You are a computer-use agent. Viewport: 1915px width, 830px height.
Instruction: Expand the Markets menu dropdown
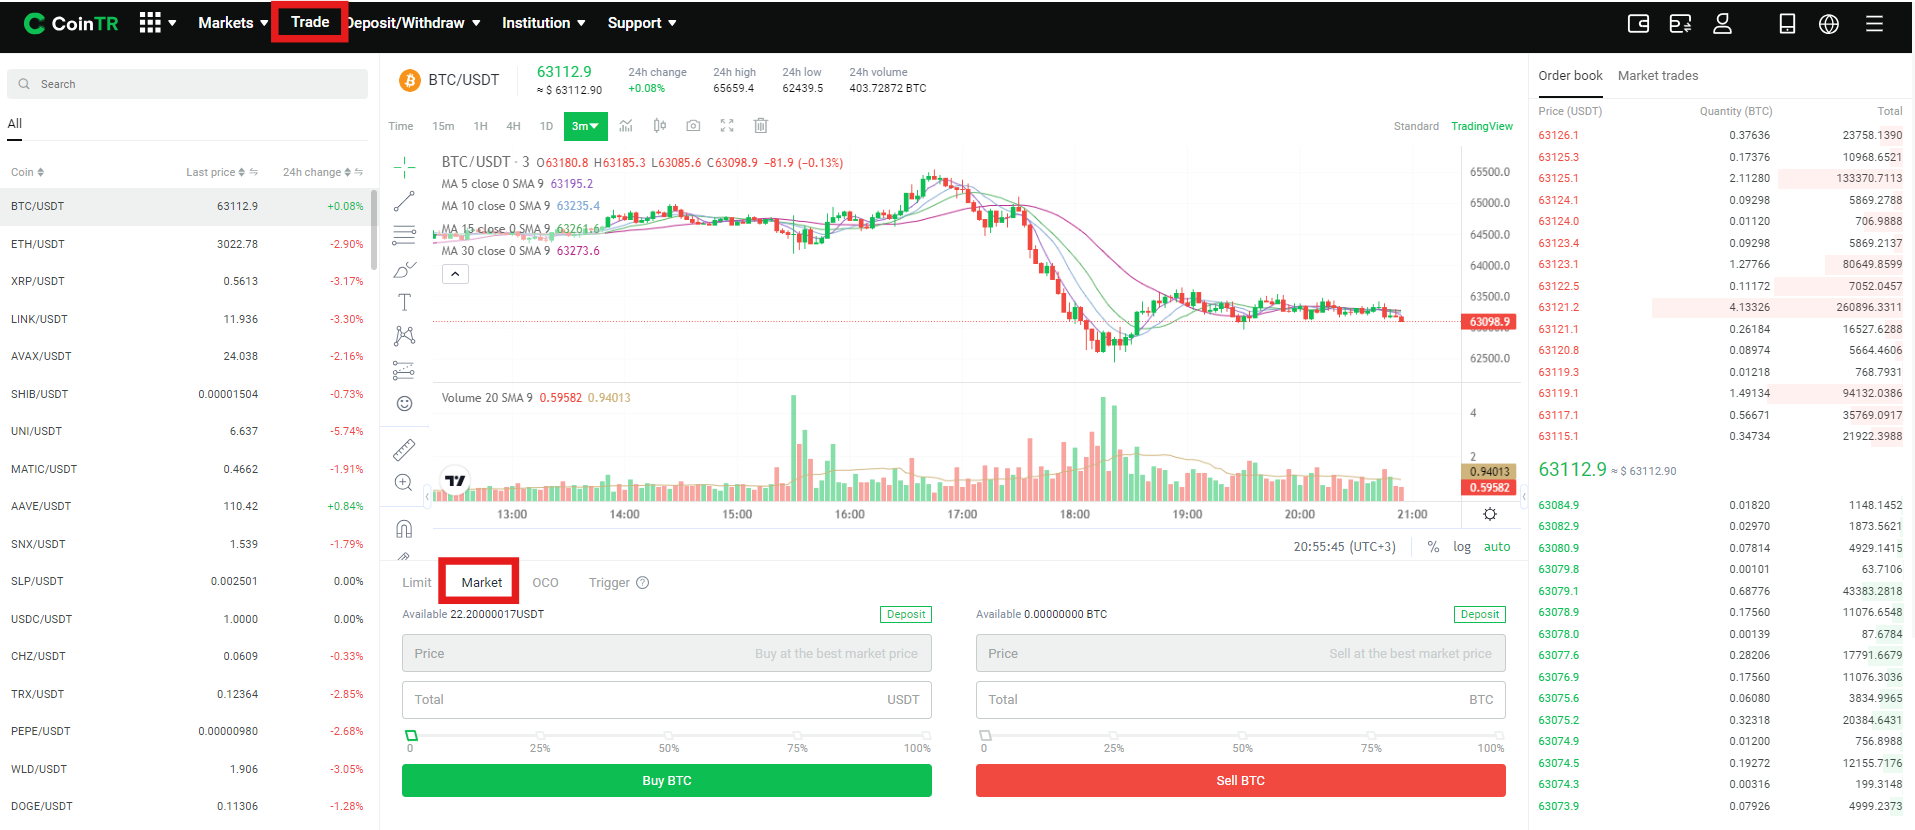click(x=233, y=23)
